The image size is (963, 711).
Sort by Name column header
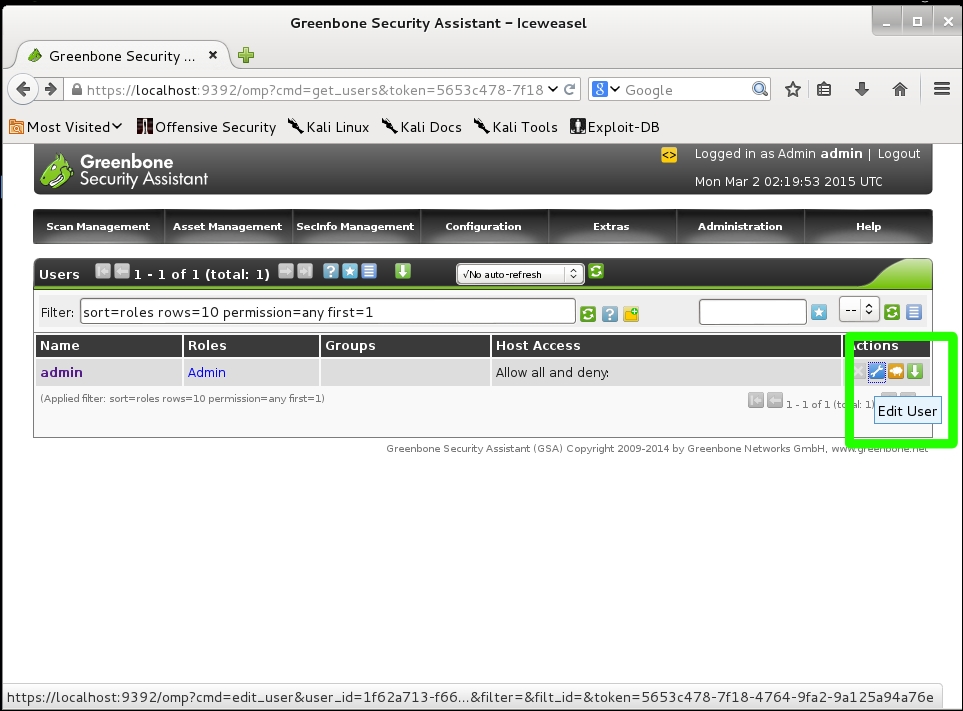click(x=60, y=345)
